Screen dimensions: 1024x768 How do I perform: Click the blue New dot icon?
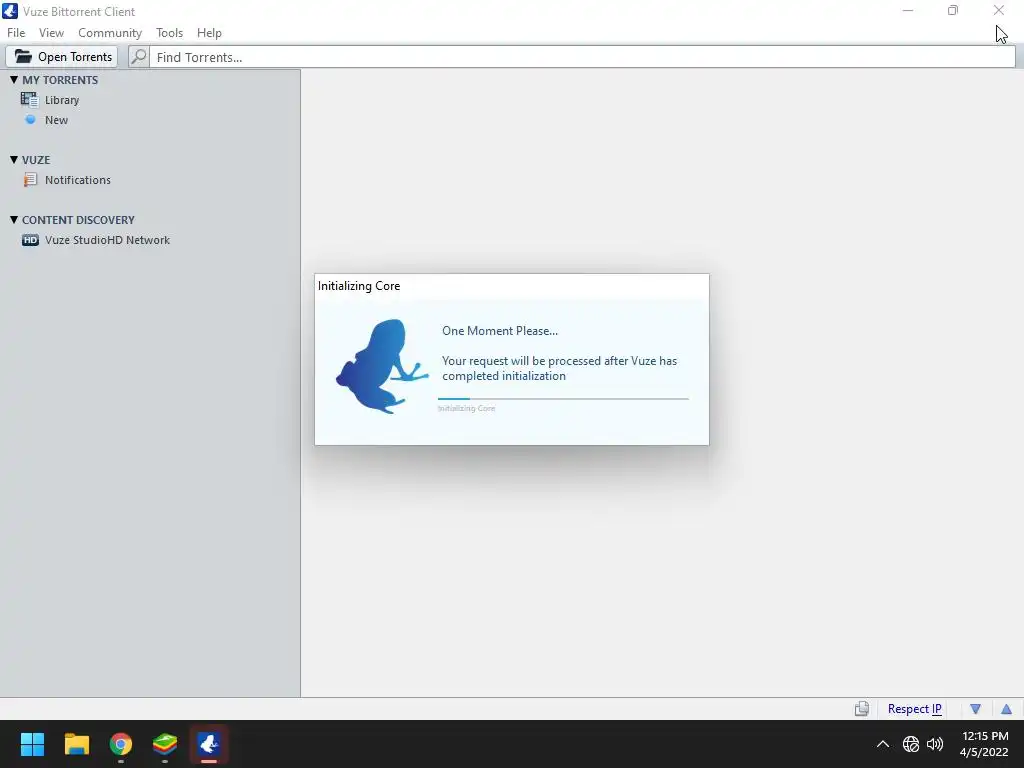tap(30, 120)
